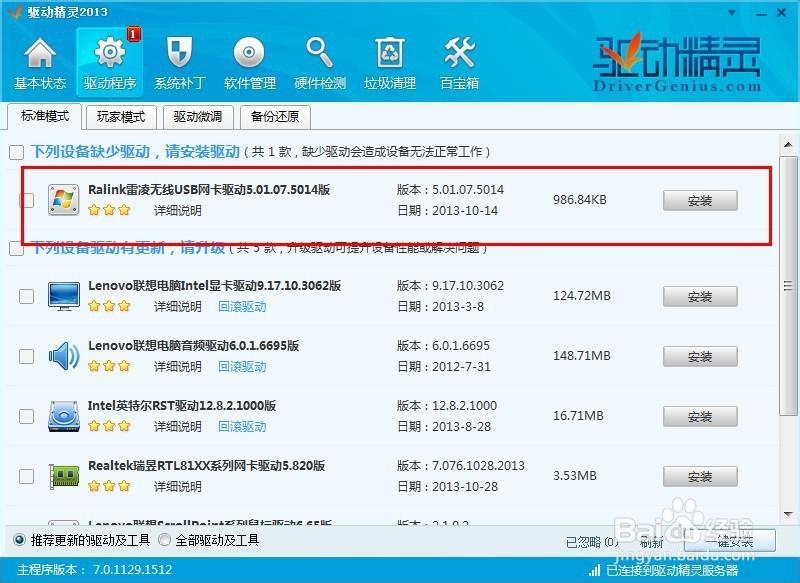800x583 pixels.
Task: Check the Lenovo Intel display driver checkbox
Action: tap(27, 296)
